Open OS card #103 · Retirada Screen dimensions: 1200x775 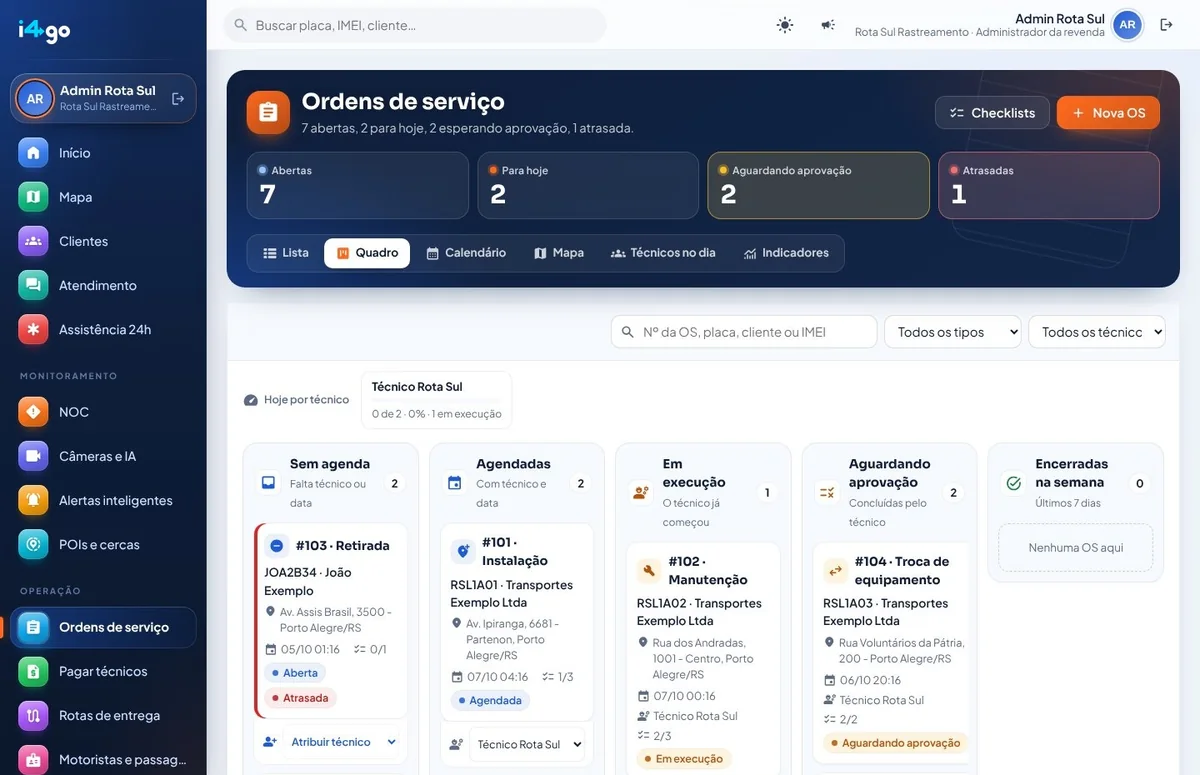(331, 620)
